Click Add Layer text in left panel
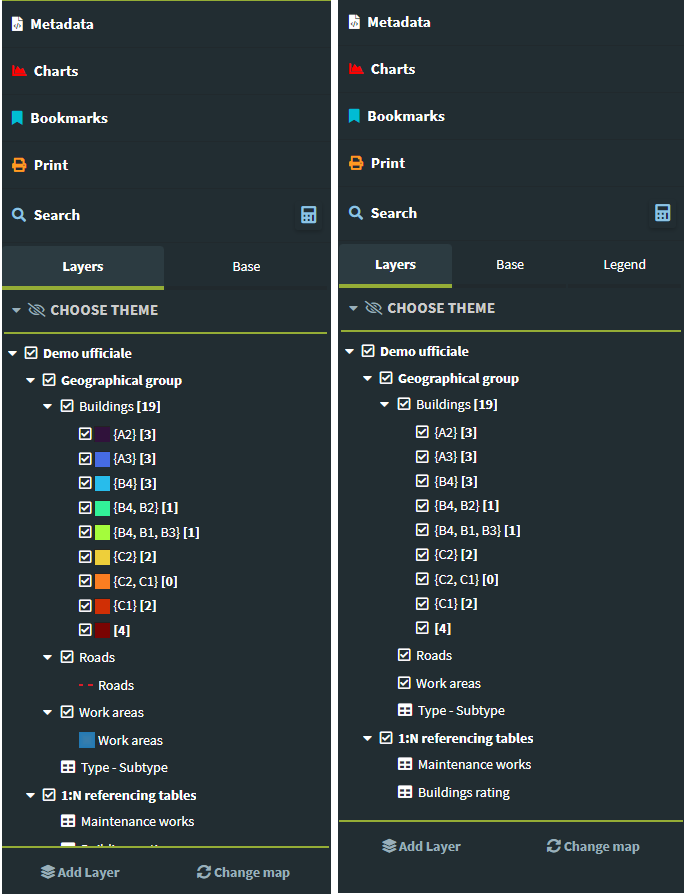This screenshot has width=684, height=894. point(88,872)
